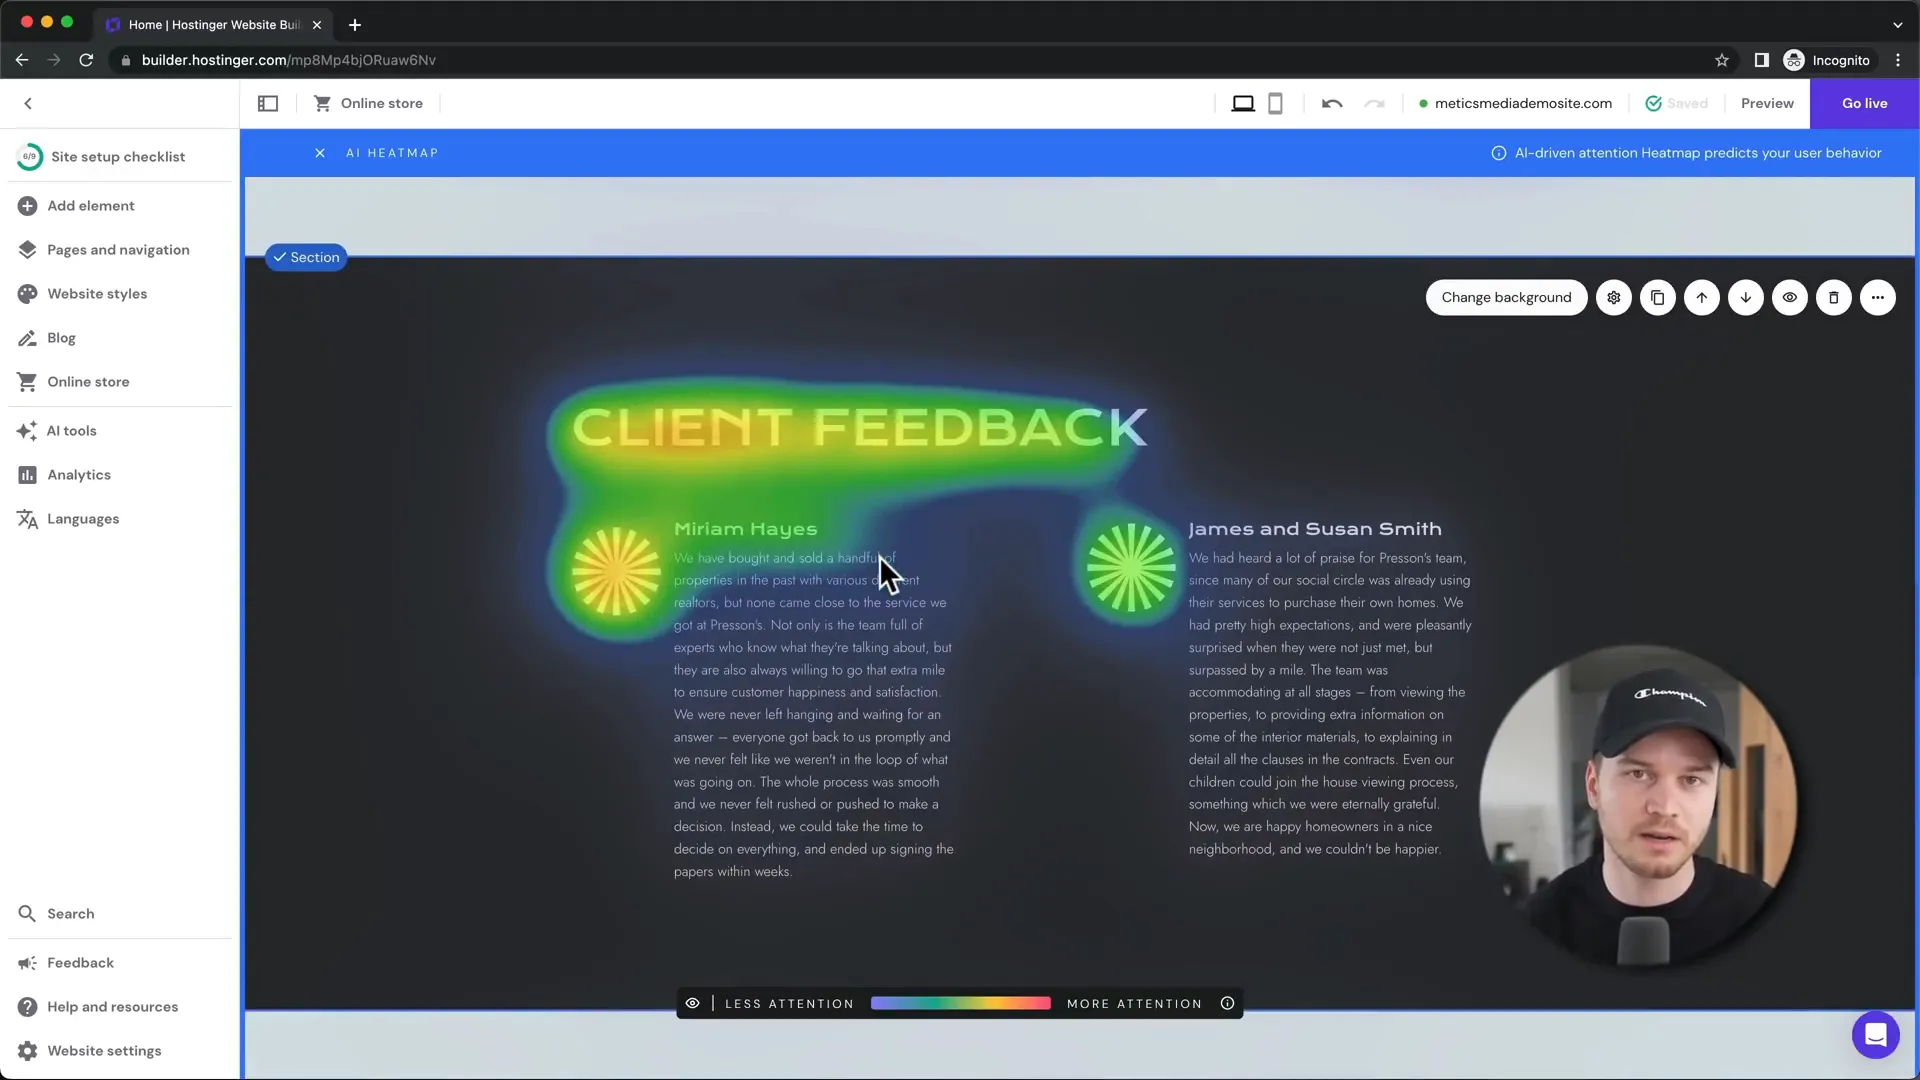Screen dimensions: 1920x1080
Task: Select Website styles menu item
Action: (96, 293)
